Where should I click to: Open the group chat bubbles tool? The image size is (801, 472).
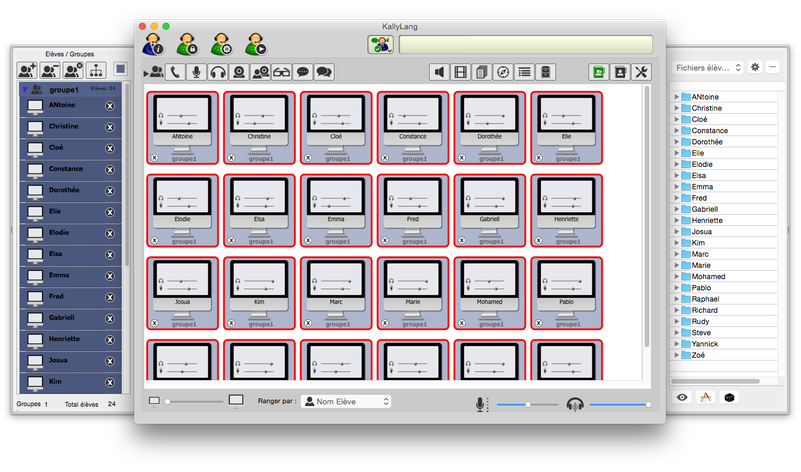pyautogui.click(x=324, y=72)
